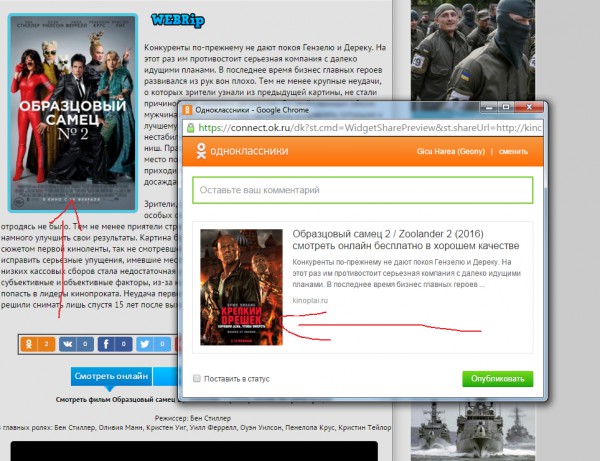The width and height of the screenshot is (600, 461).
Task: Click the 'Образцовый самец № 2' movie poster
Action: (73, 112)
